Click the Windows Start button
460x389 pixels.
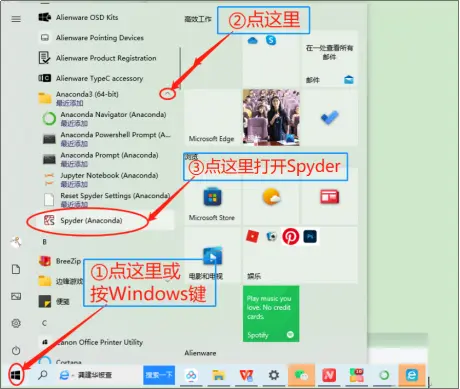click(16, 375)
